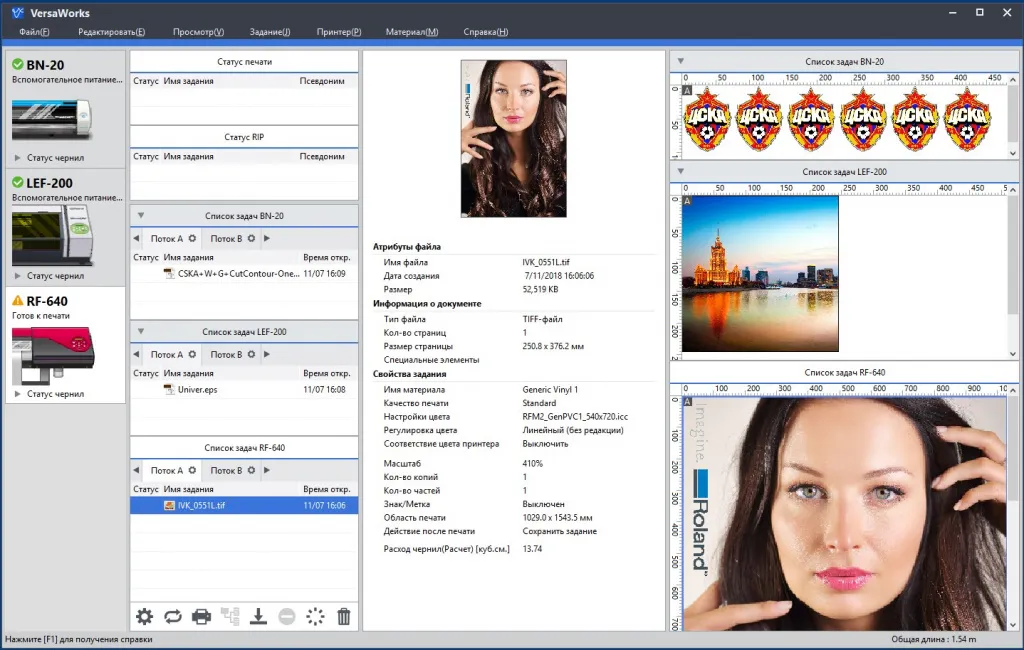This screenshot has width=1024, height=650.
Task: Click the RIP and print loop-arrows icon
Action: click(x=173, y=617)
